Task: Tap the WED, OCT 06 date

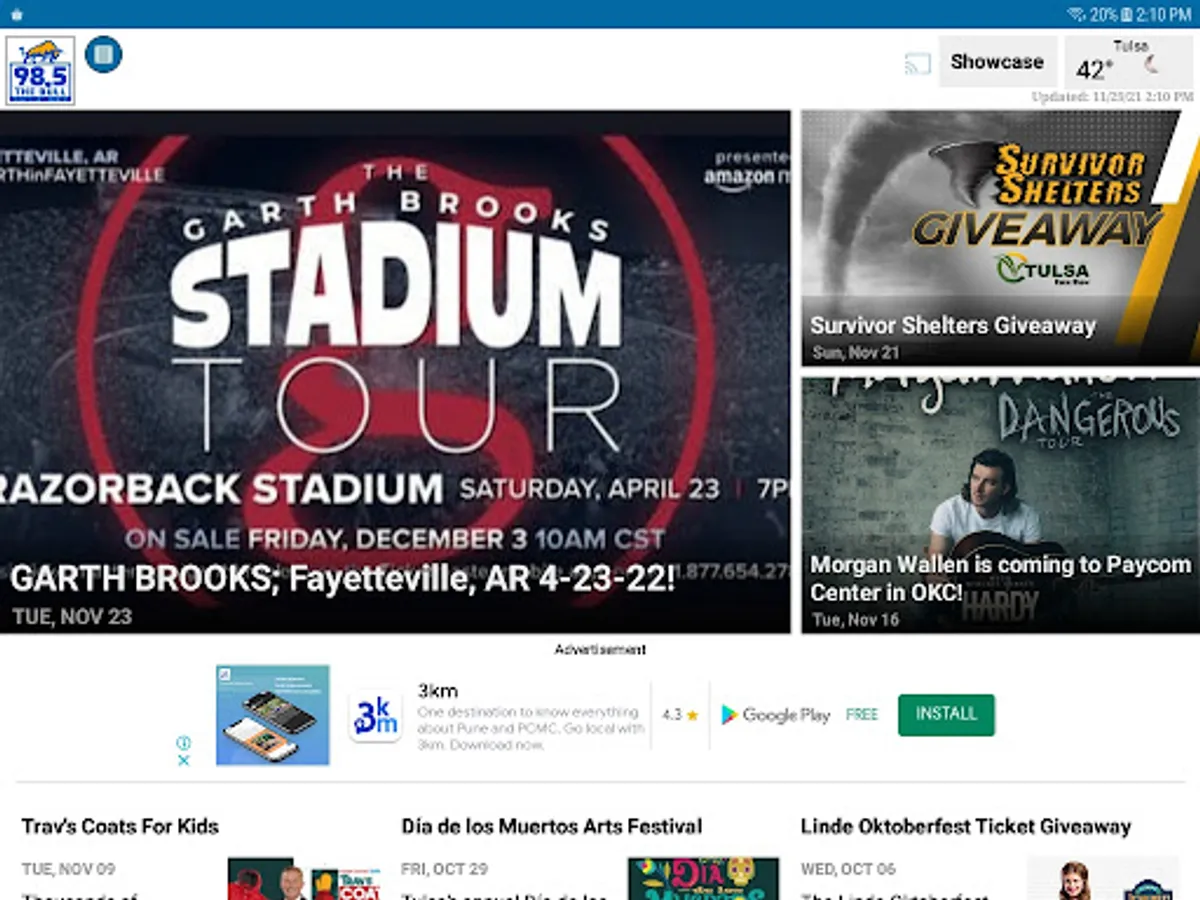Action: click(x=849, y=869)
